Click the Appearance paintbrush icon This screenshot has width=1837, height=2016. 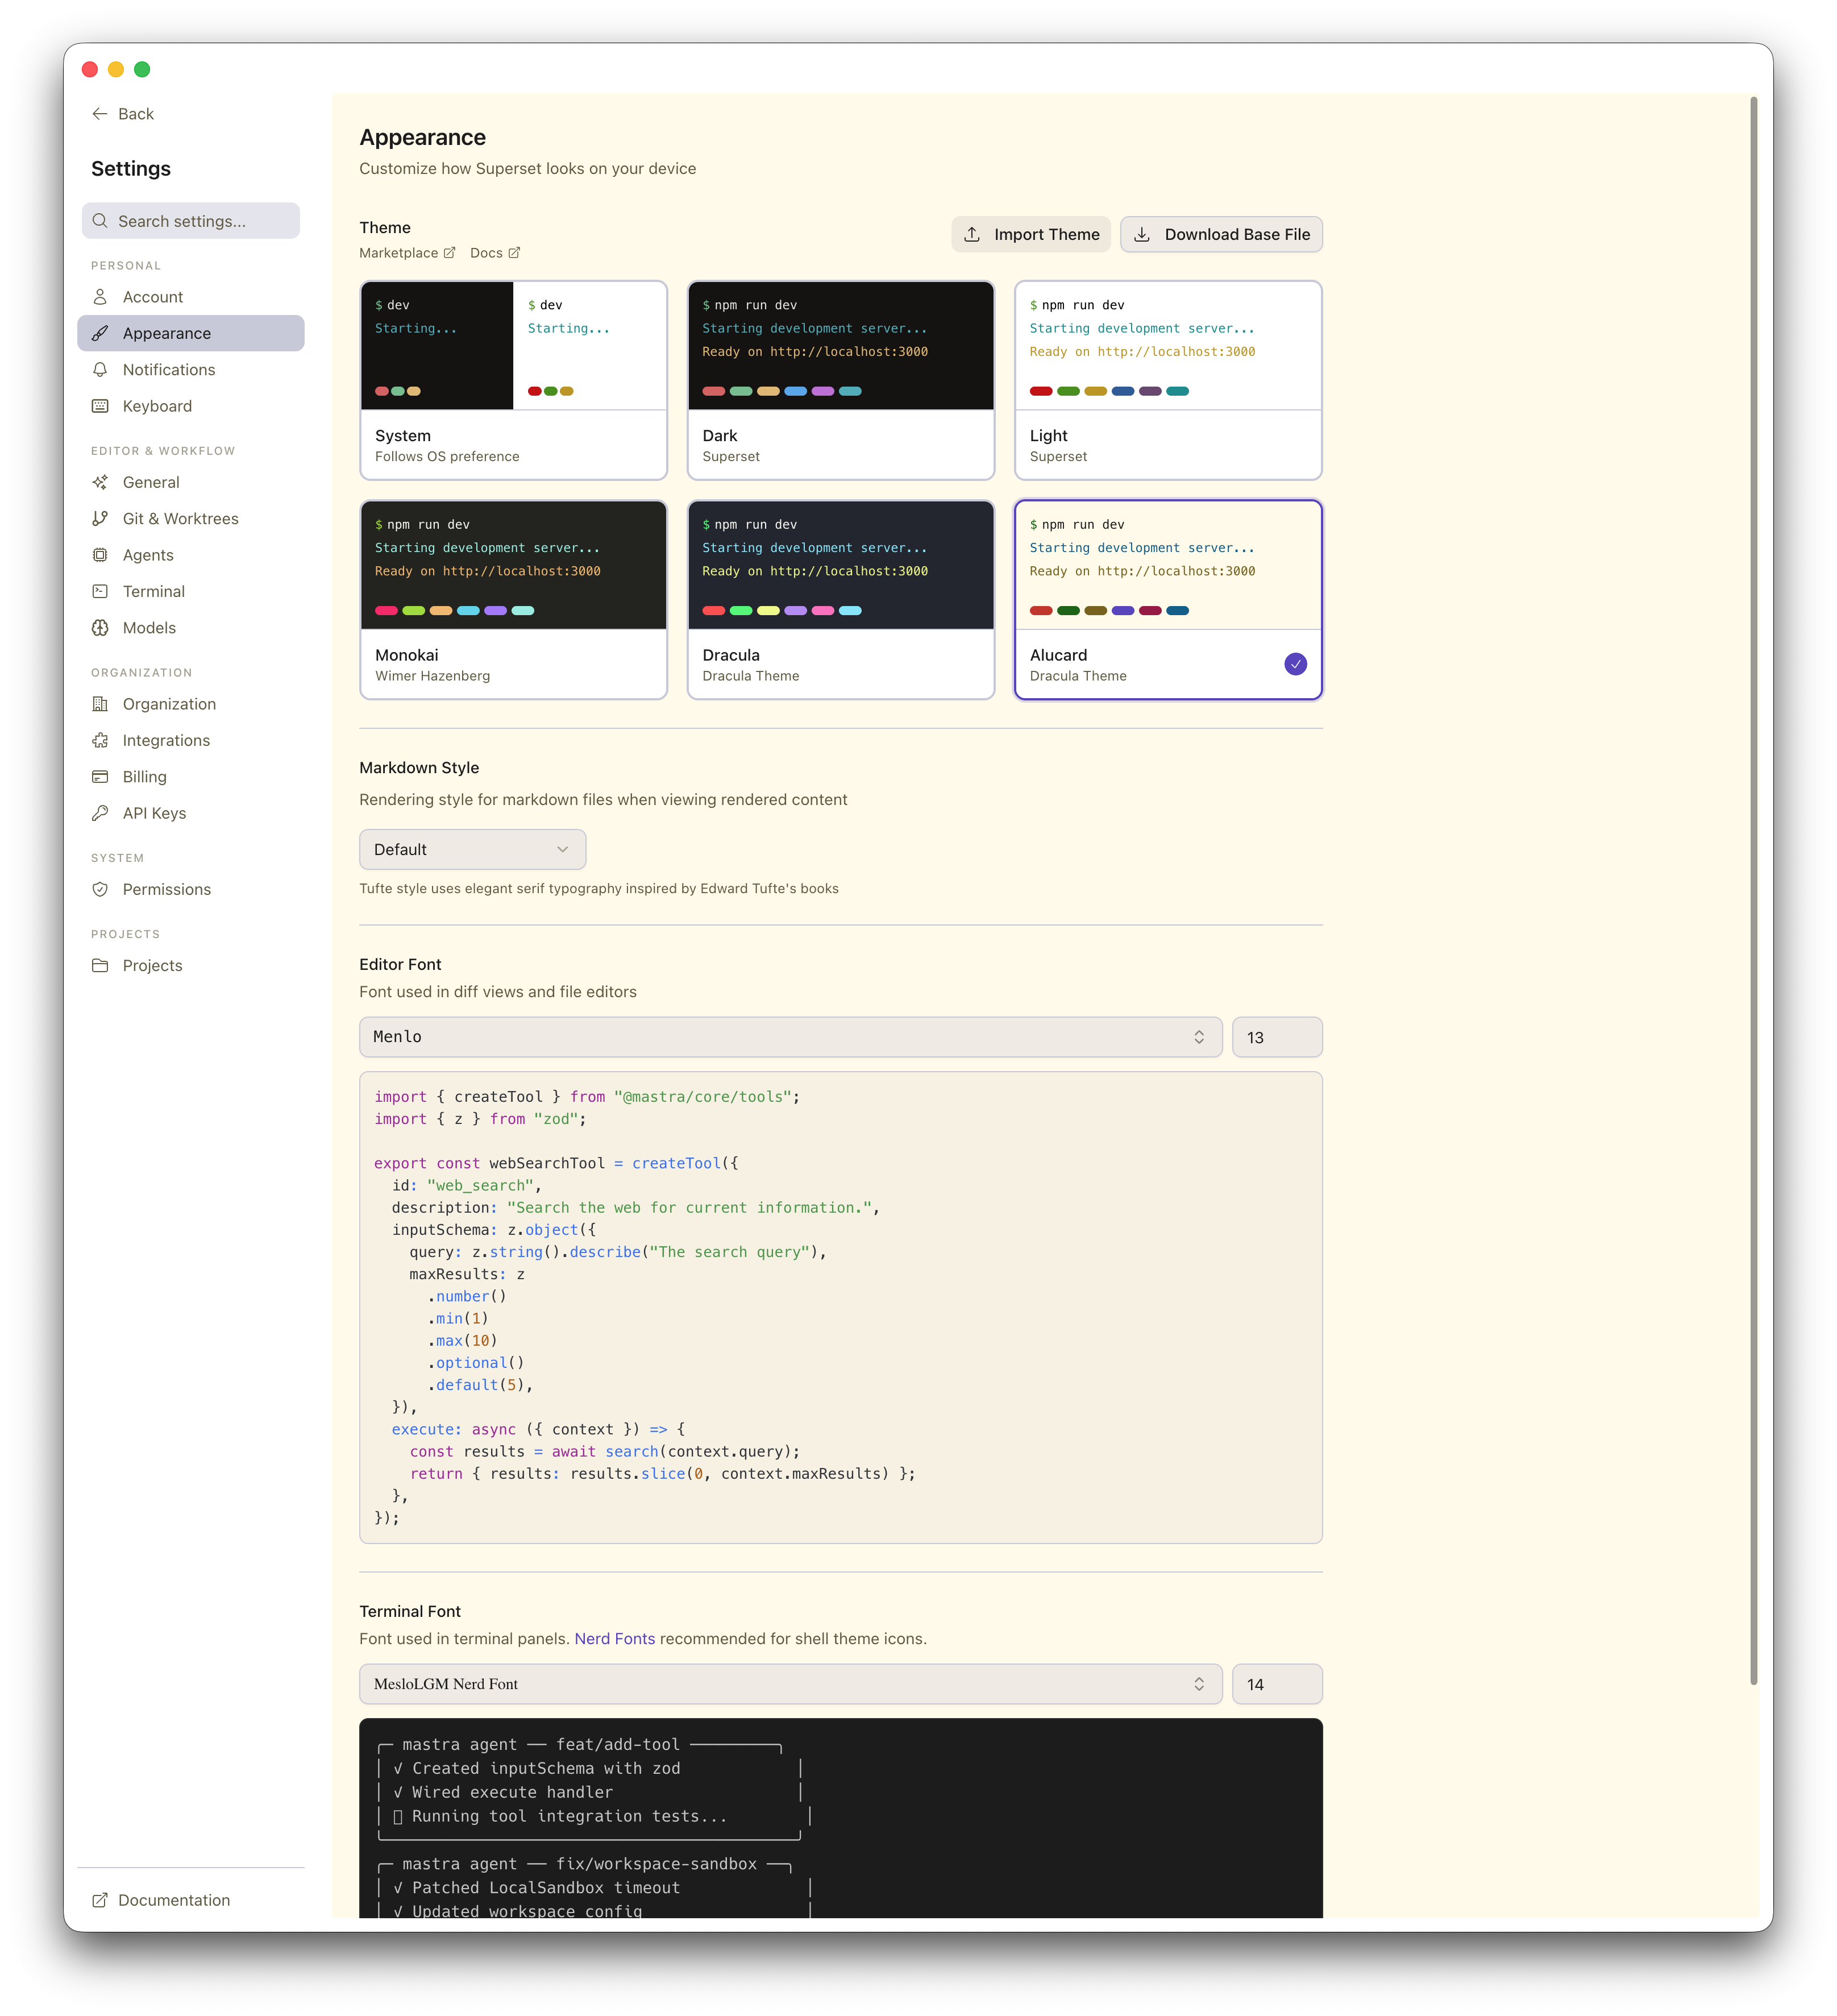tap(100, 333)
